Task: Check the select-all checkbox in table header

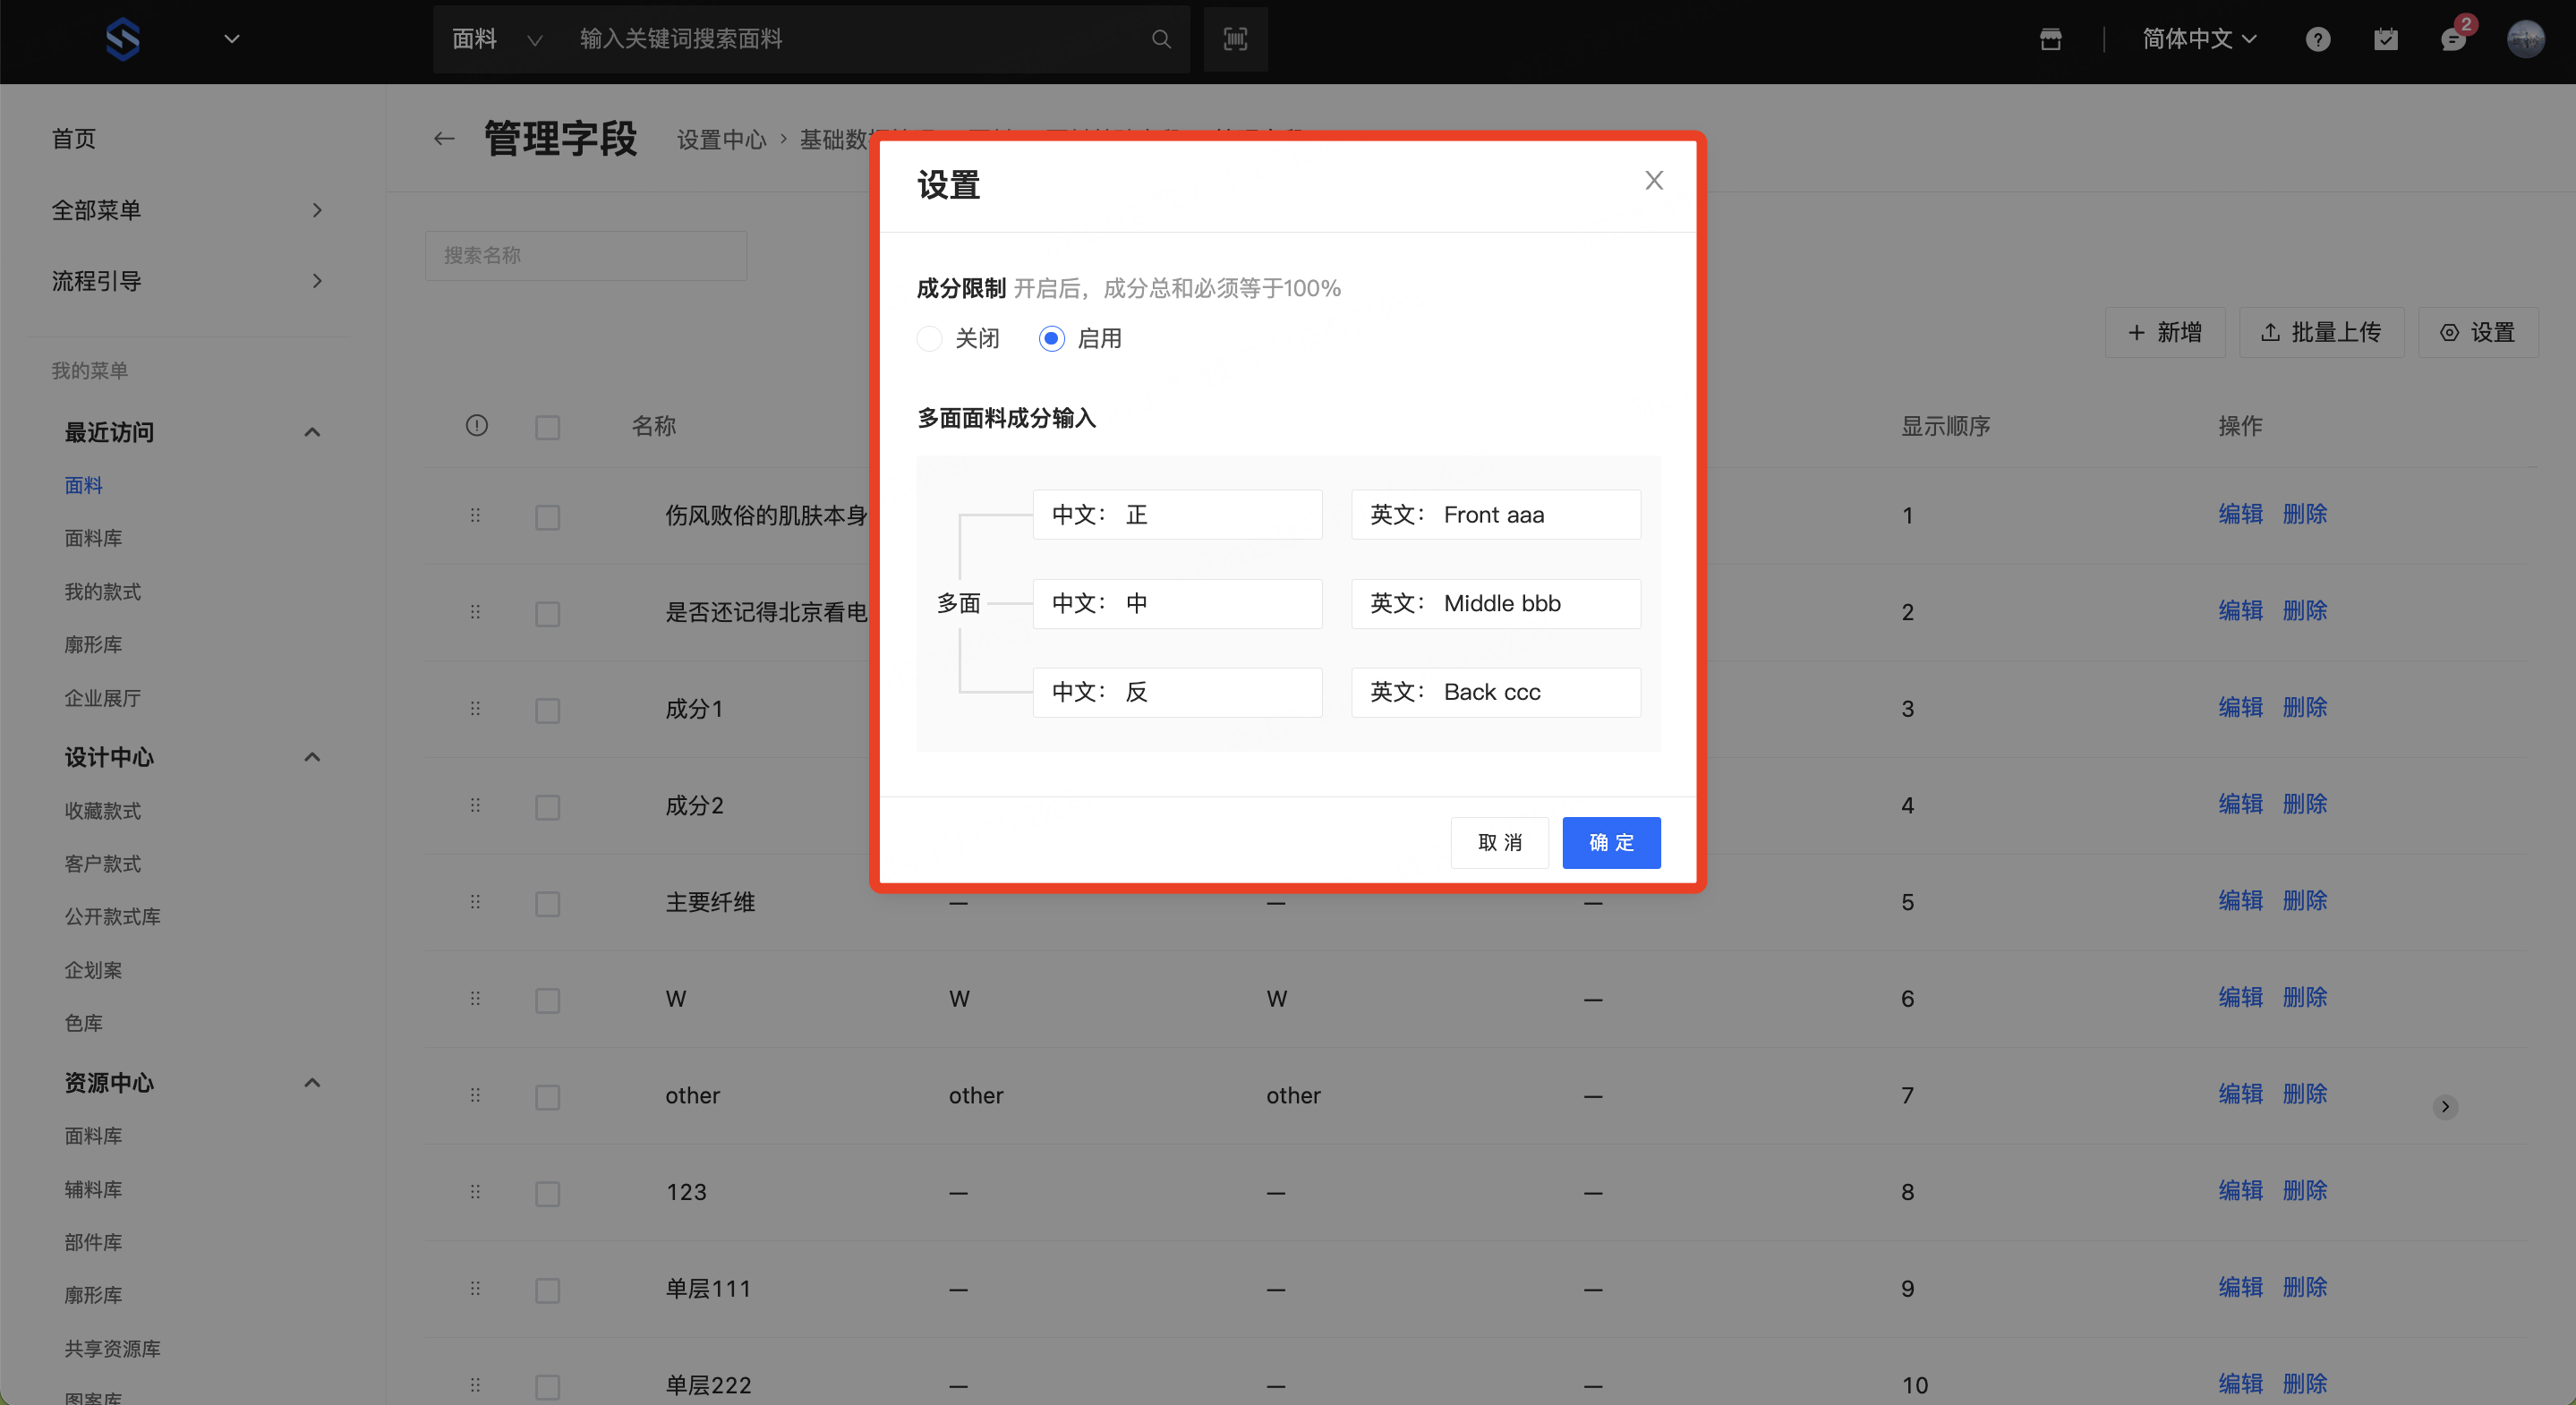Action: coord(547,428)
